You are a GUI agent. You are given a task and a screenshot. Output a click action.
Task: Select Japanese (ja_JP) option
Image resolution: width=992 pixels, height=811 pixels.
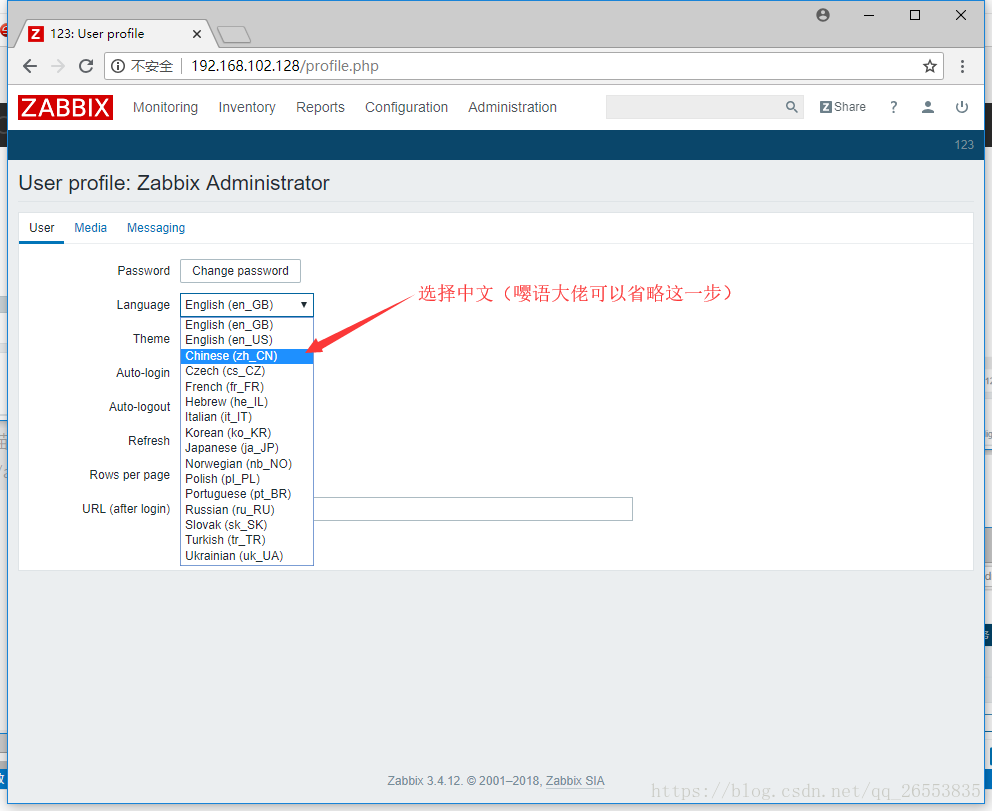click(247, 449)
